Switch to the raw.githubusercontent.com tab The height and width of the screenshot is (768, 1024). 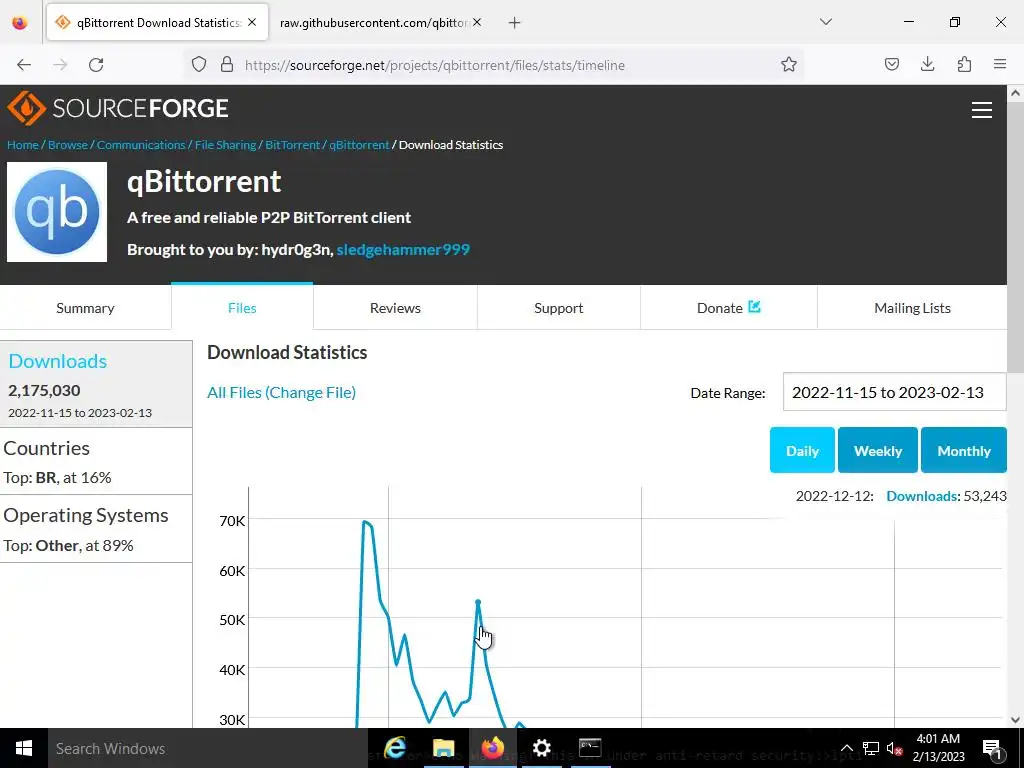374,23
